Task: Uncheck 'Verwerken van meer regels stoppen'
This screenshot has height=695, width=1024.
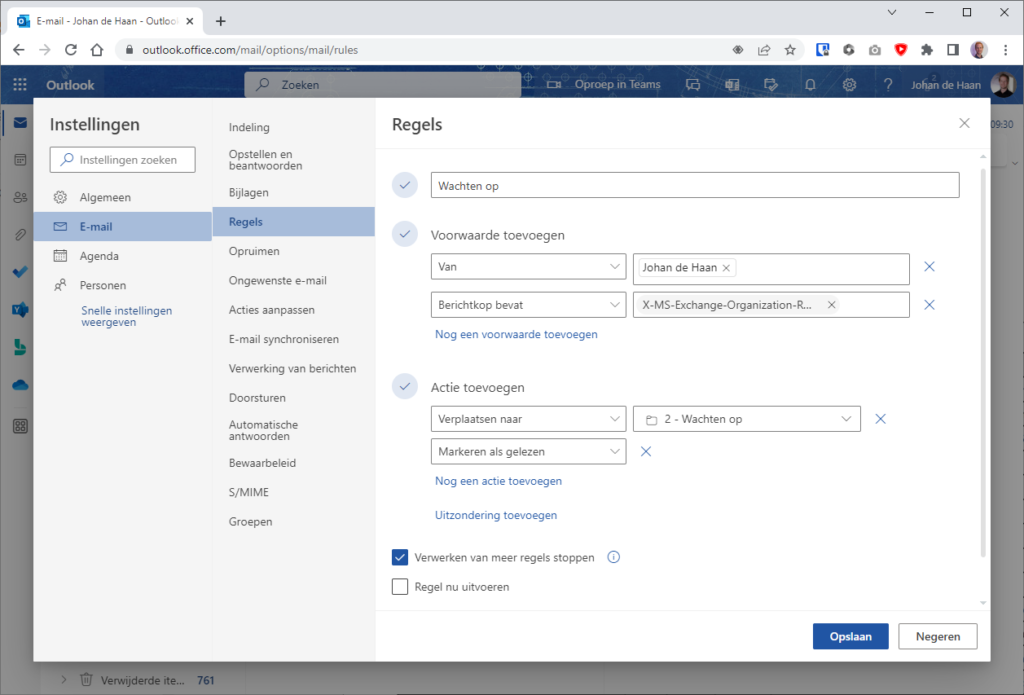Action: tap(400, 557)
